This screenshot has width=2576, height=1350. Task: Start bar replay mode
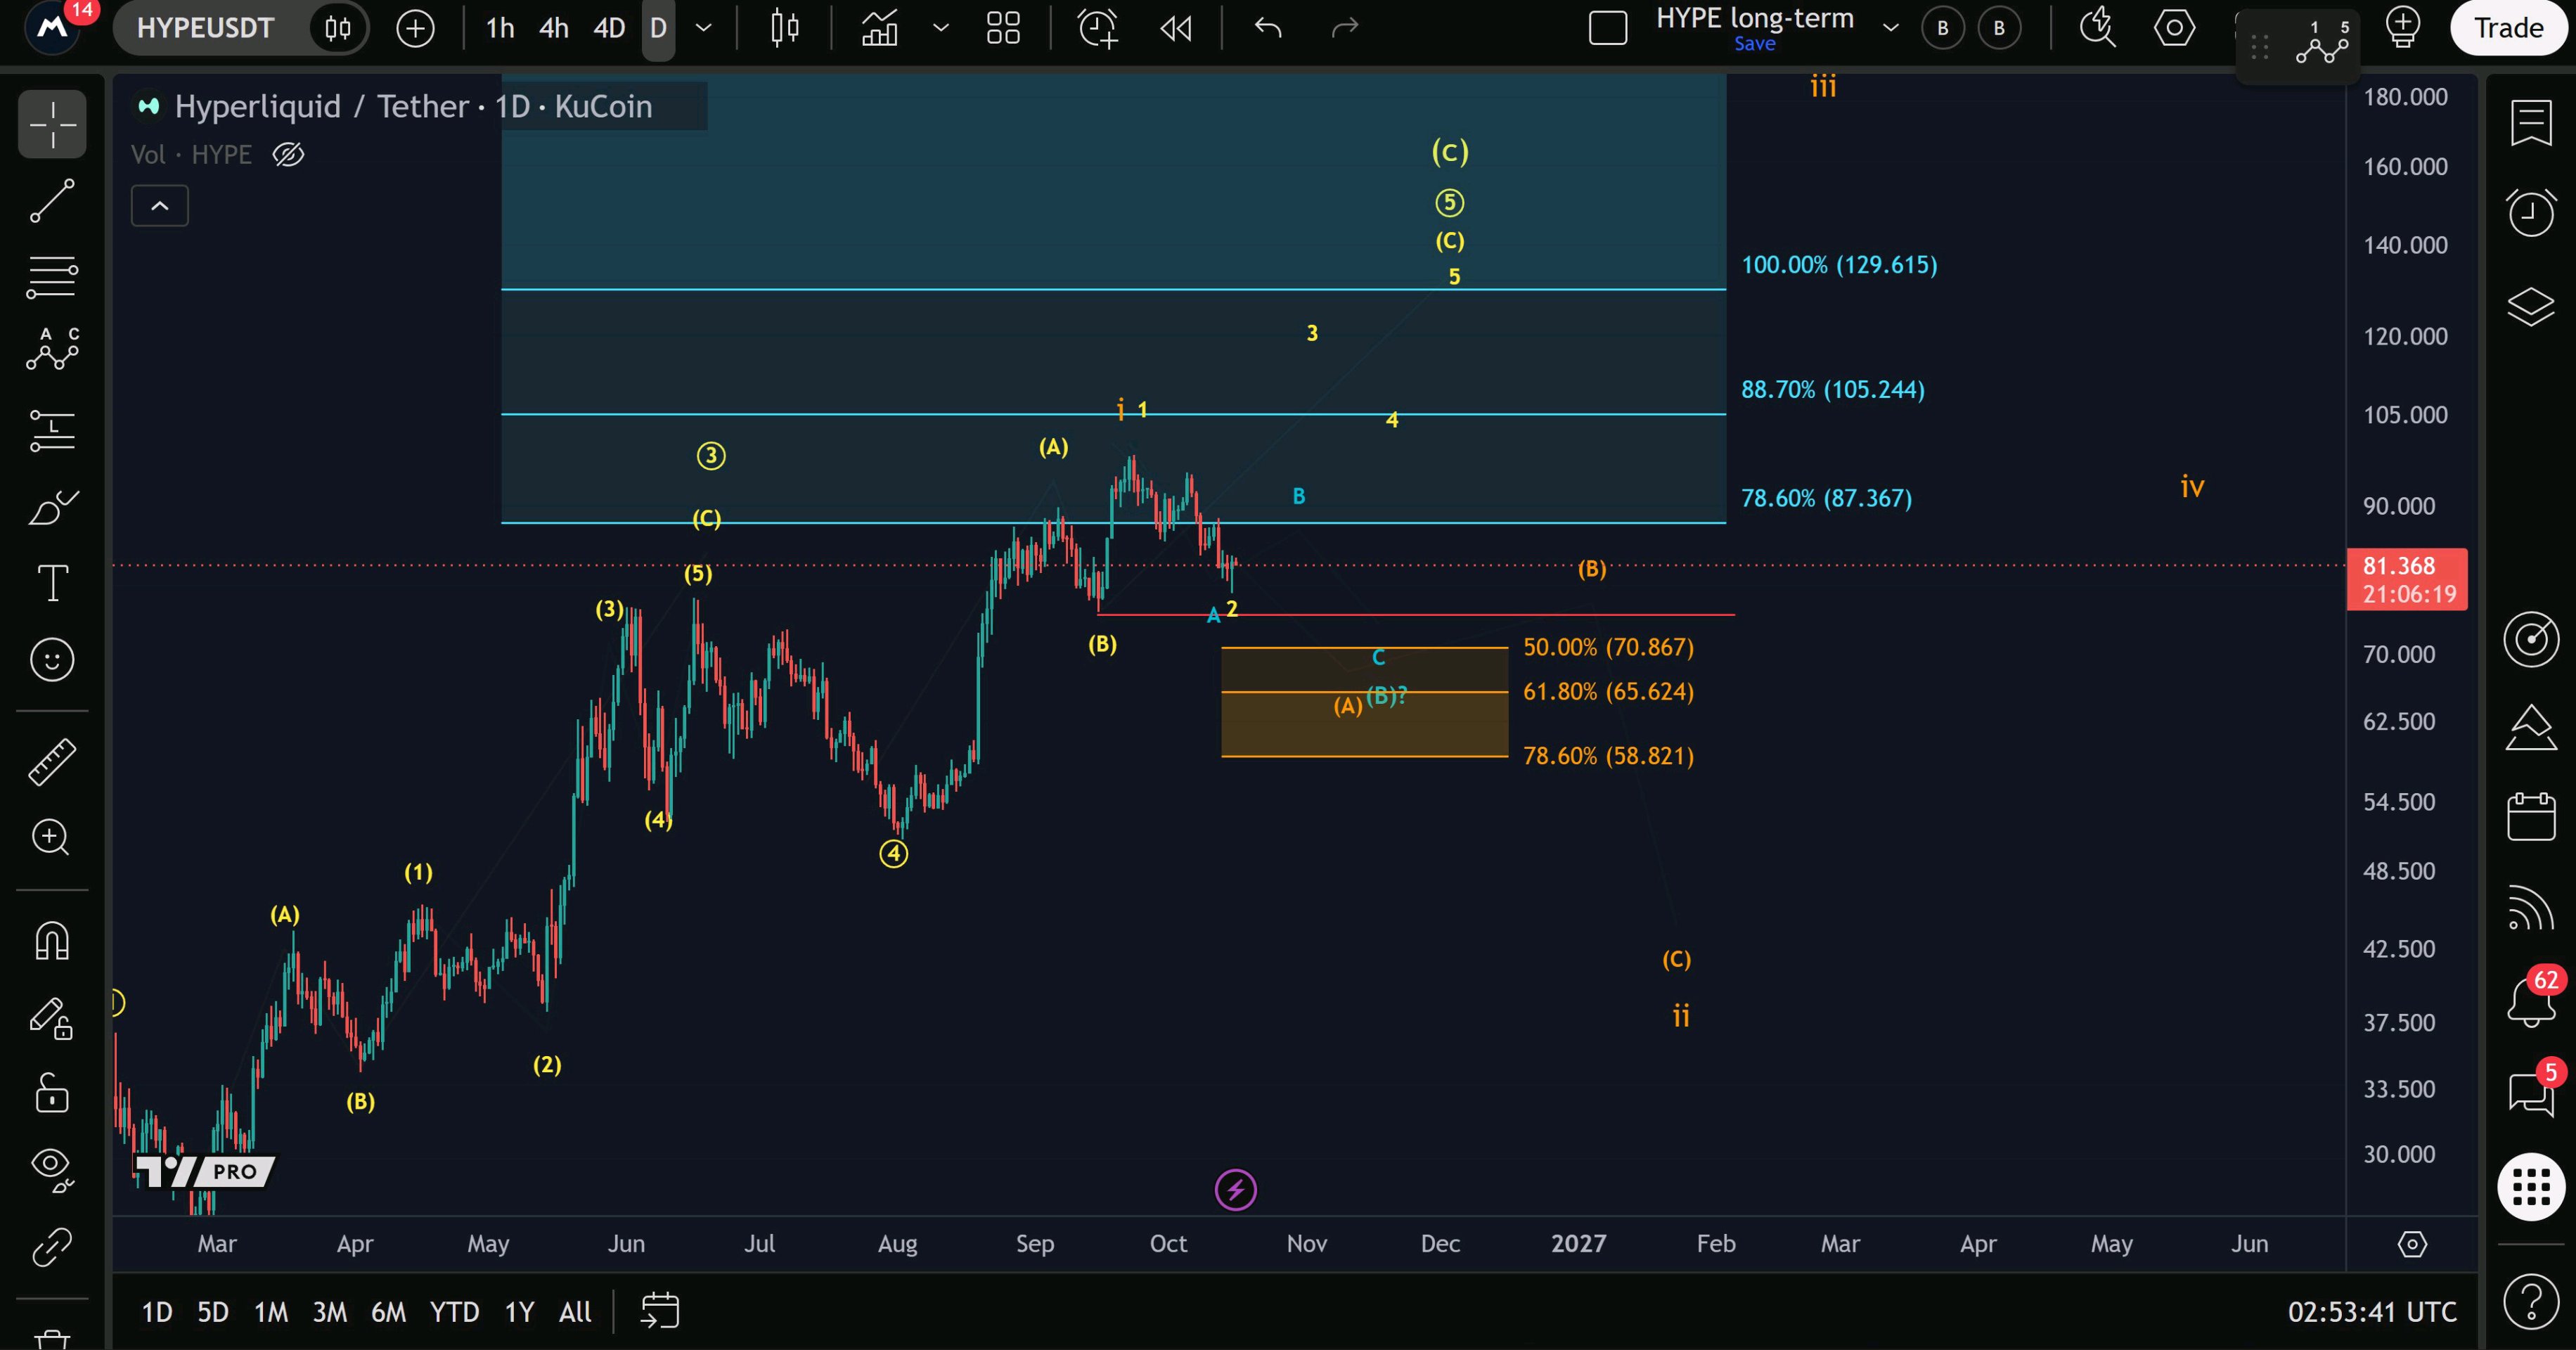pos(1176,28)
